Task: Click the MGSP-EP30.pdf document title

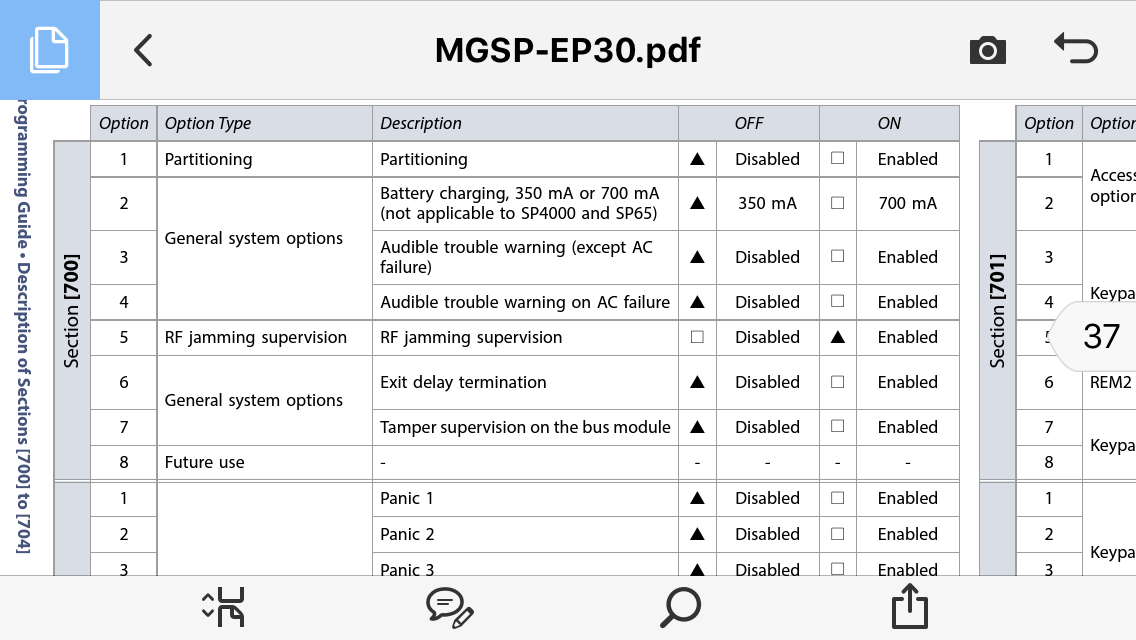Action: tap(567, 50)
